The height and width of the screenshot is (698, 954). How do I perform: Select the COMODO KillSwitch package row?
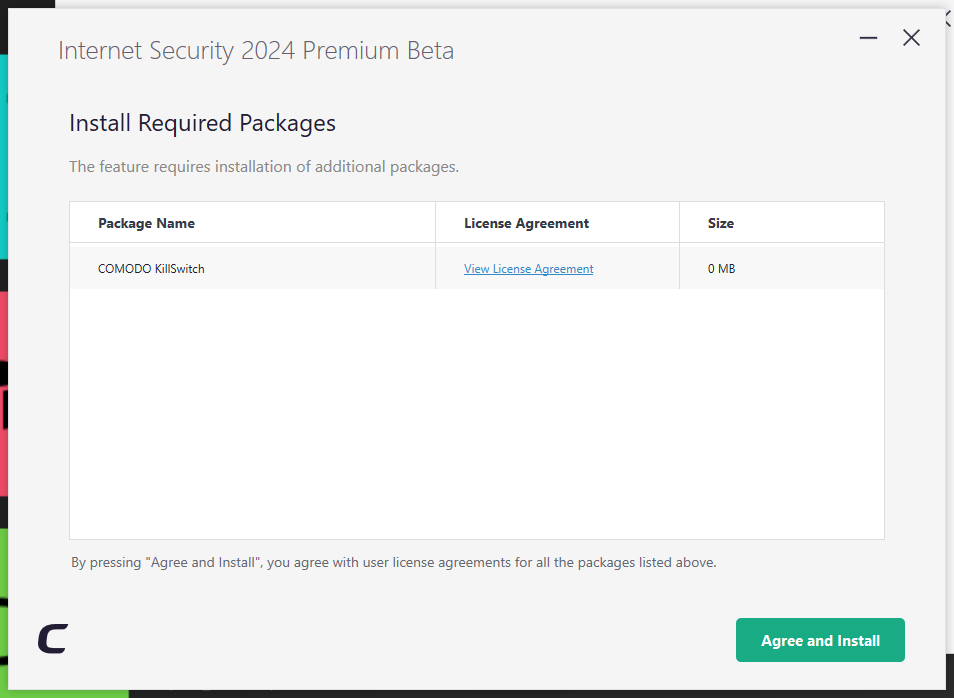pos(476,268)
